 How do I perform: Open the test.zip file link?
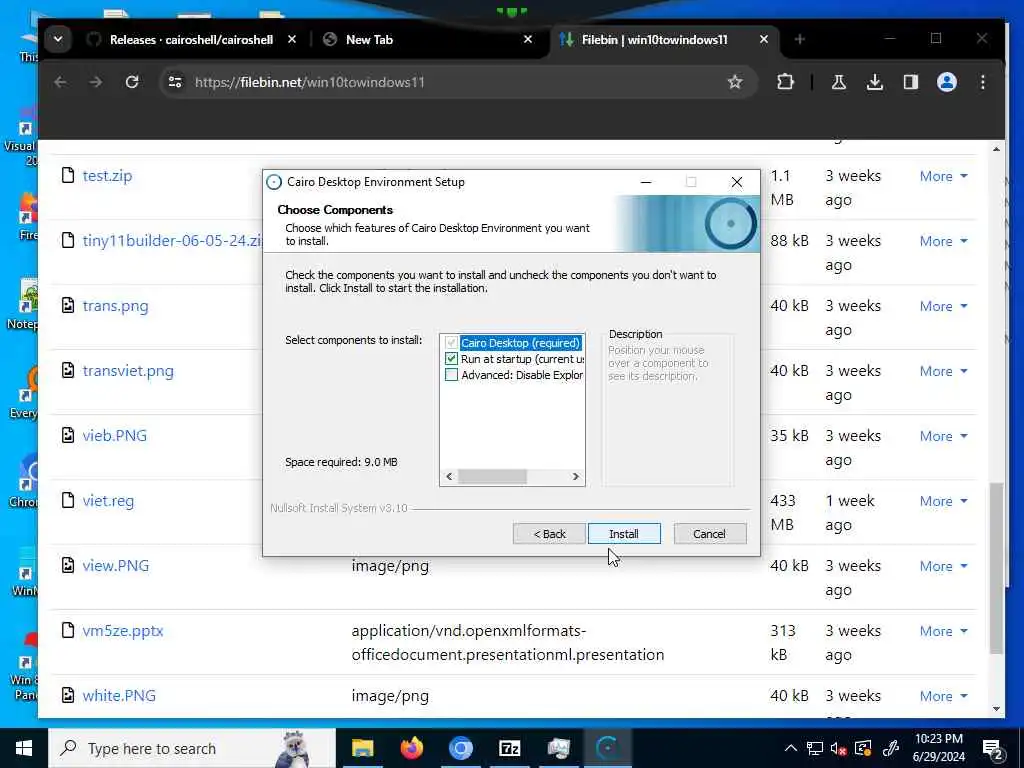tap(107, 176)
